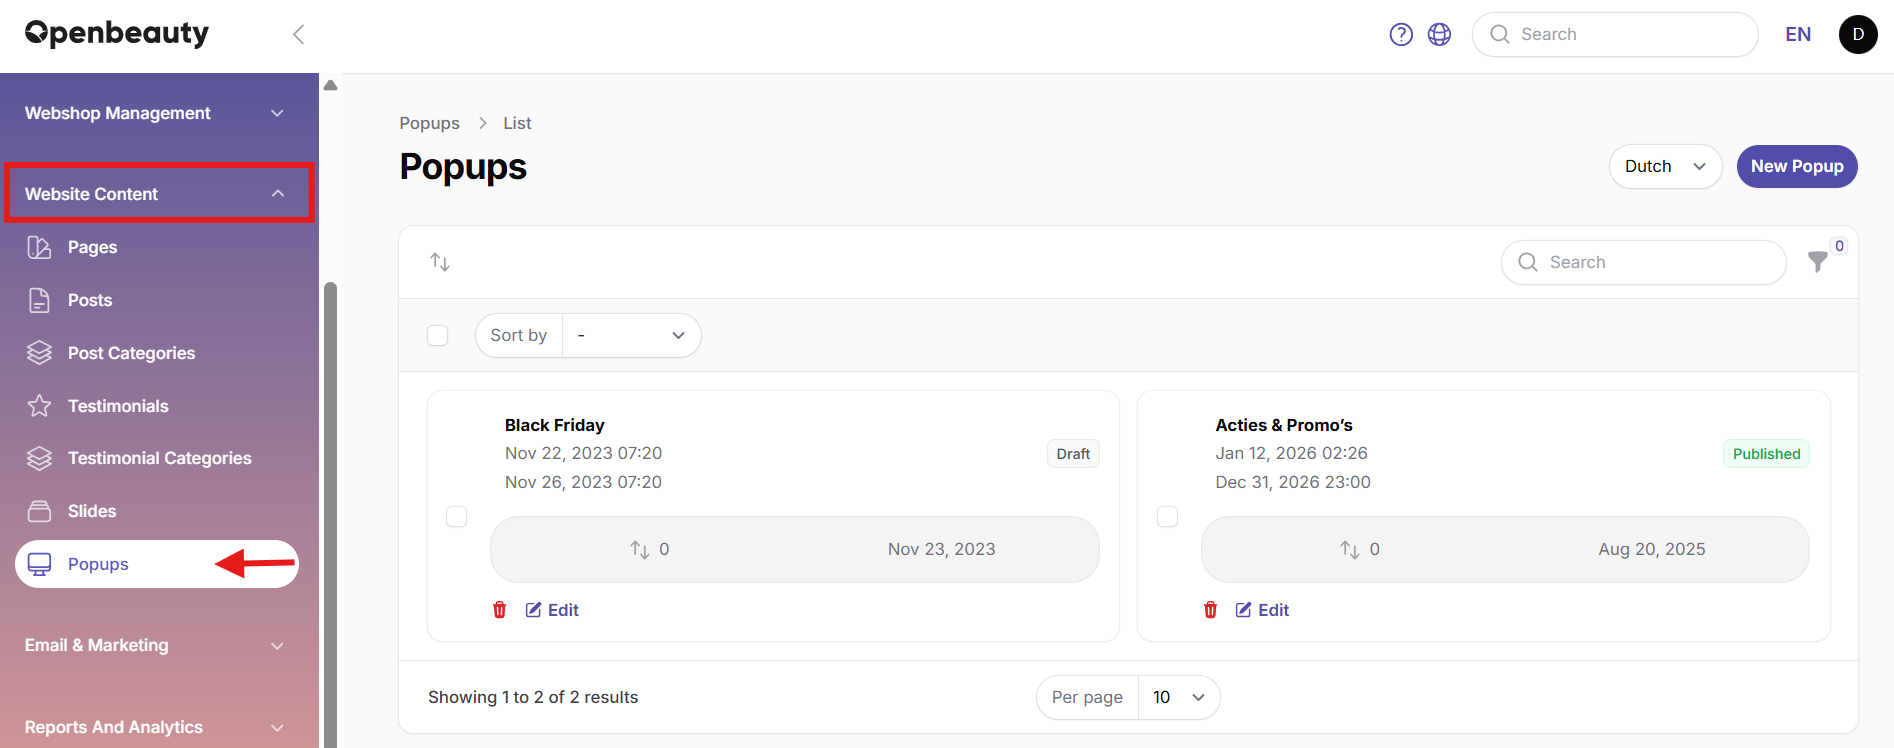This screenshot has width=1894, height=748.
Task: Check the select-all checkbox
Action: [x=437, y=335]
